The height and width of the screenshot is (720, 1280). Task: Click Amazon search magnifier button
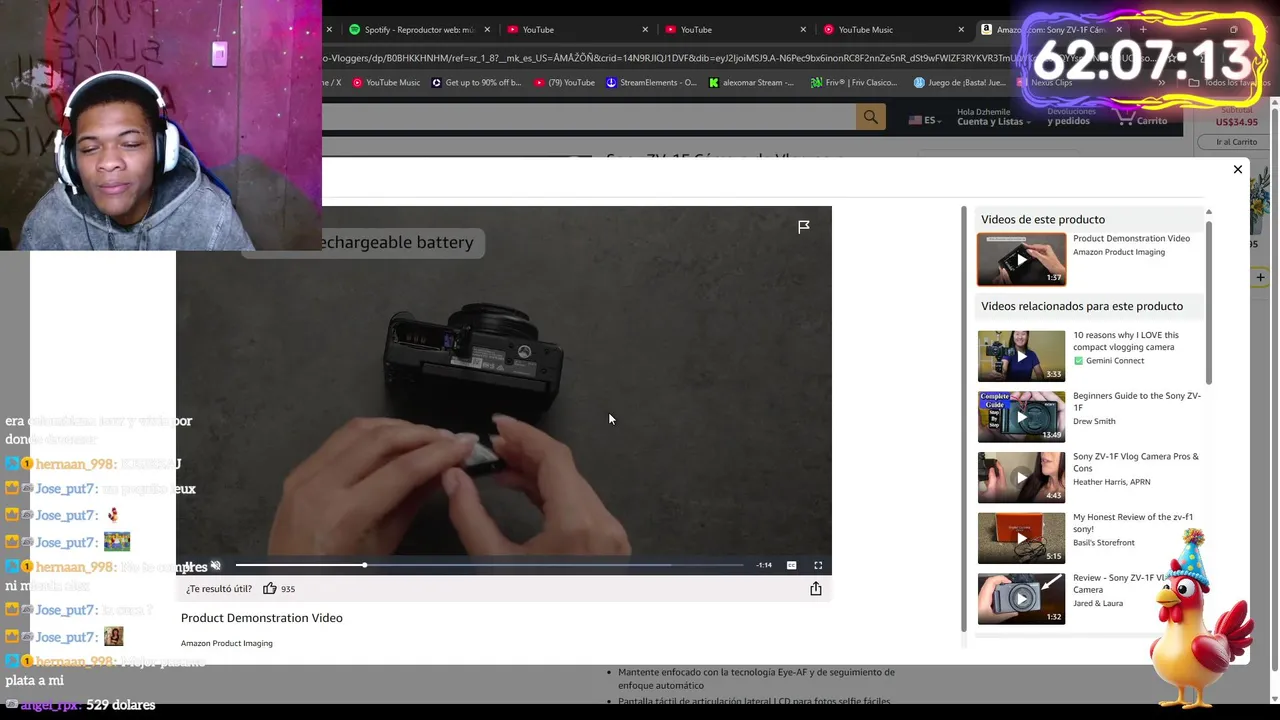(x=871, y=118)
